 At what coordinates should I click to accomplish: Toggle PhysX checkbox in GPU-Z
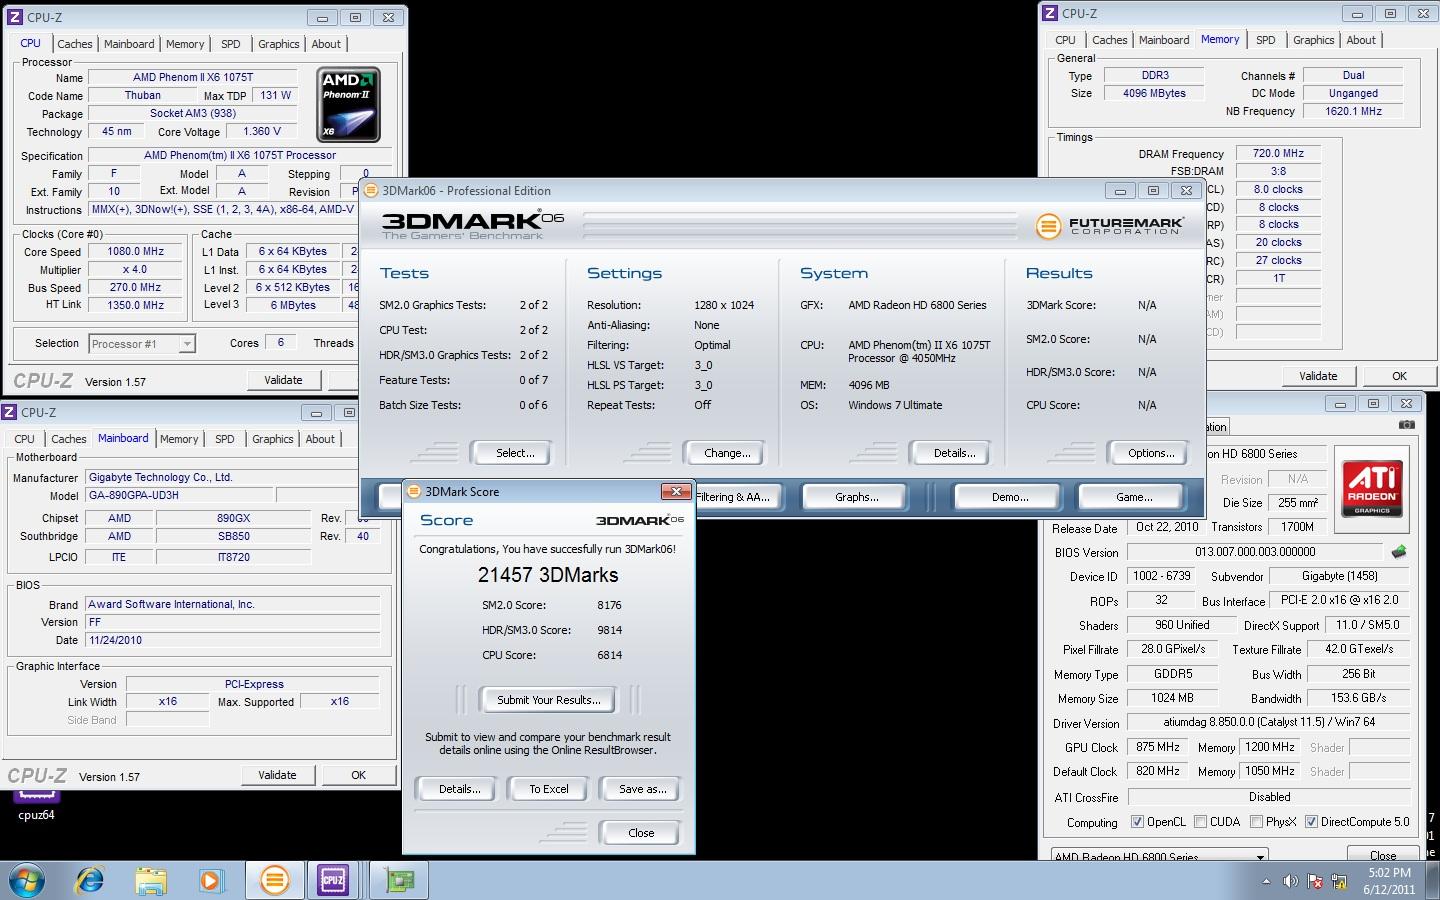pyautogui.click(x=1256, y=822)
